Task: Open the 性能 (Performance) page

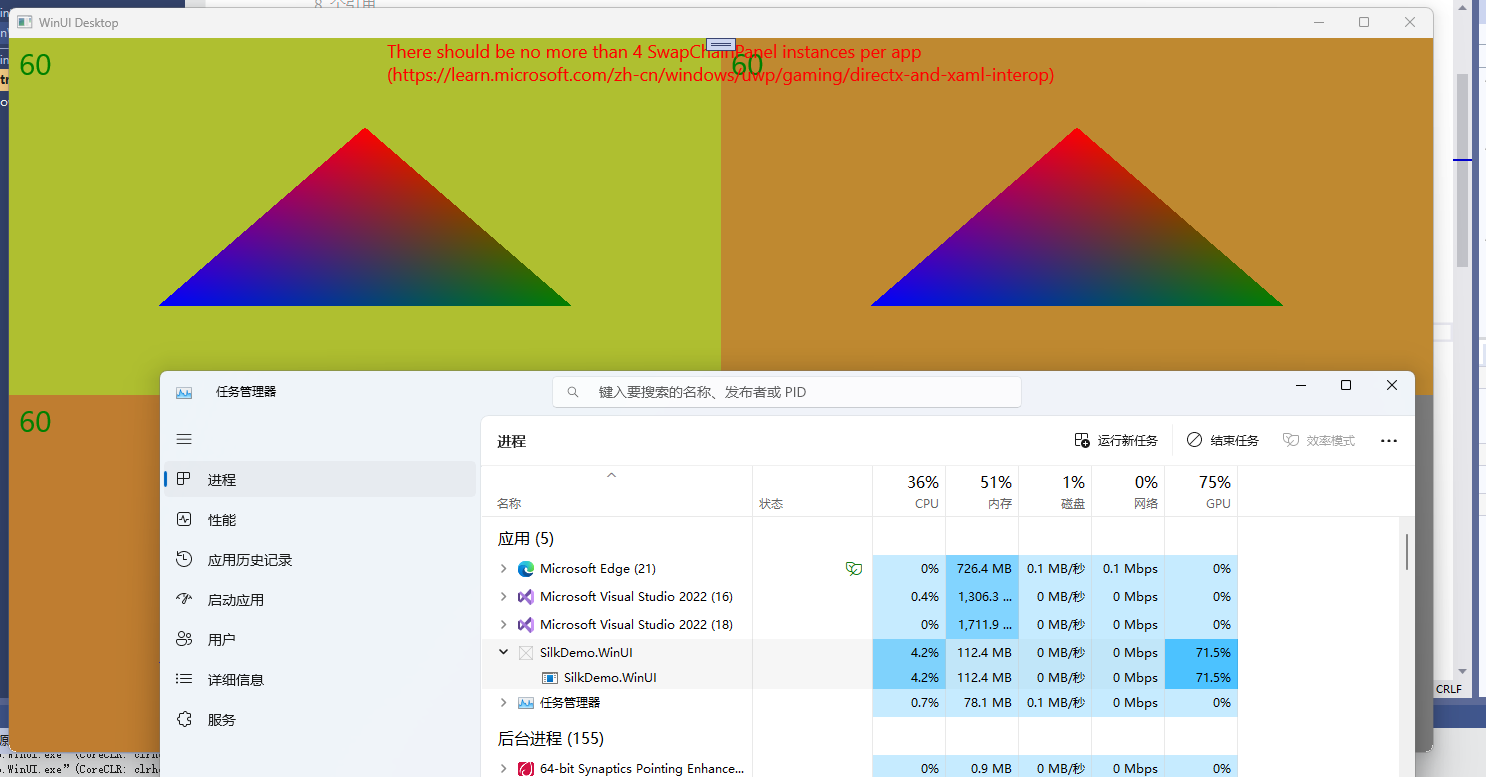Action: tap(320, 520)
